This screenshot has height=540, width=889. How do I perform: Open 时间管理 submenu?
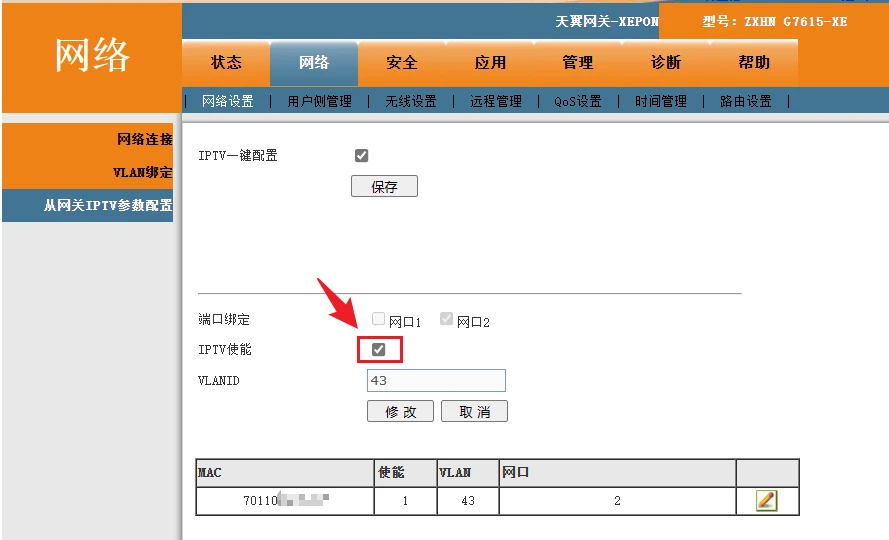[x=661, y=102]
